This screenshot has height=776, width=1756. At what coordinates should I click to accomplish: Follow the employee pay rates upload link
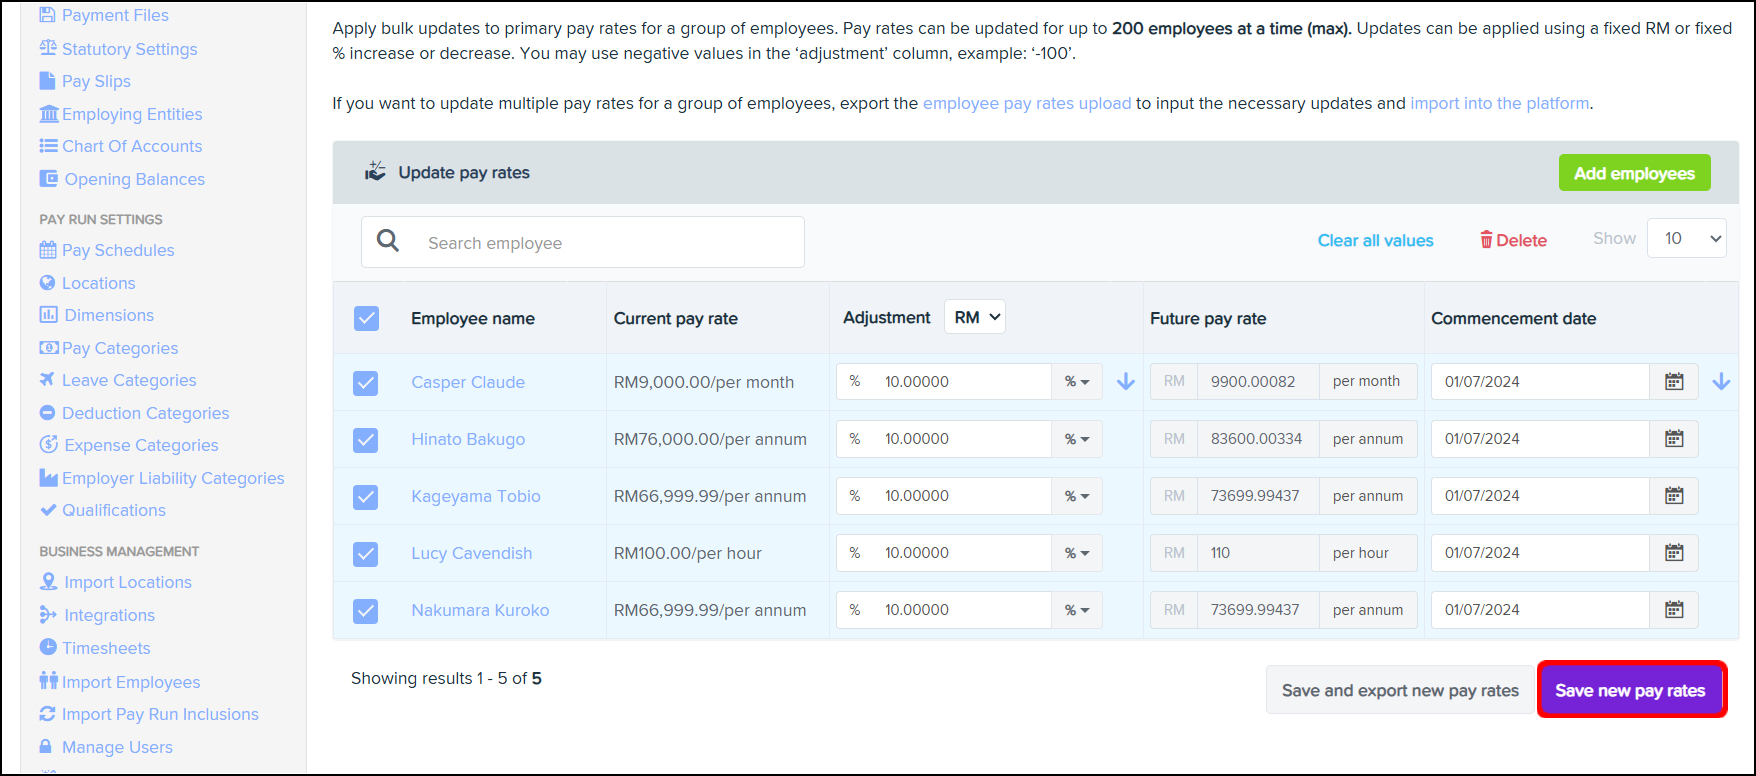tap(1026, 103)
